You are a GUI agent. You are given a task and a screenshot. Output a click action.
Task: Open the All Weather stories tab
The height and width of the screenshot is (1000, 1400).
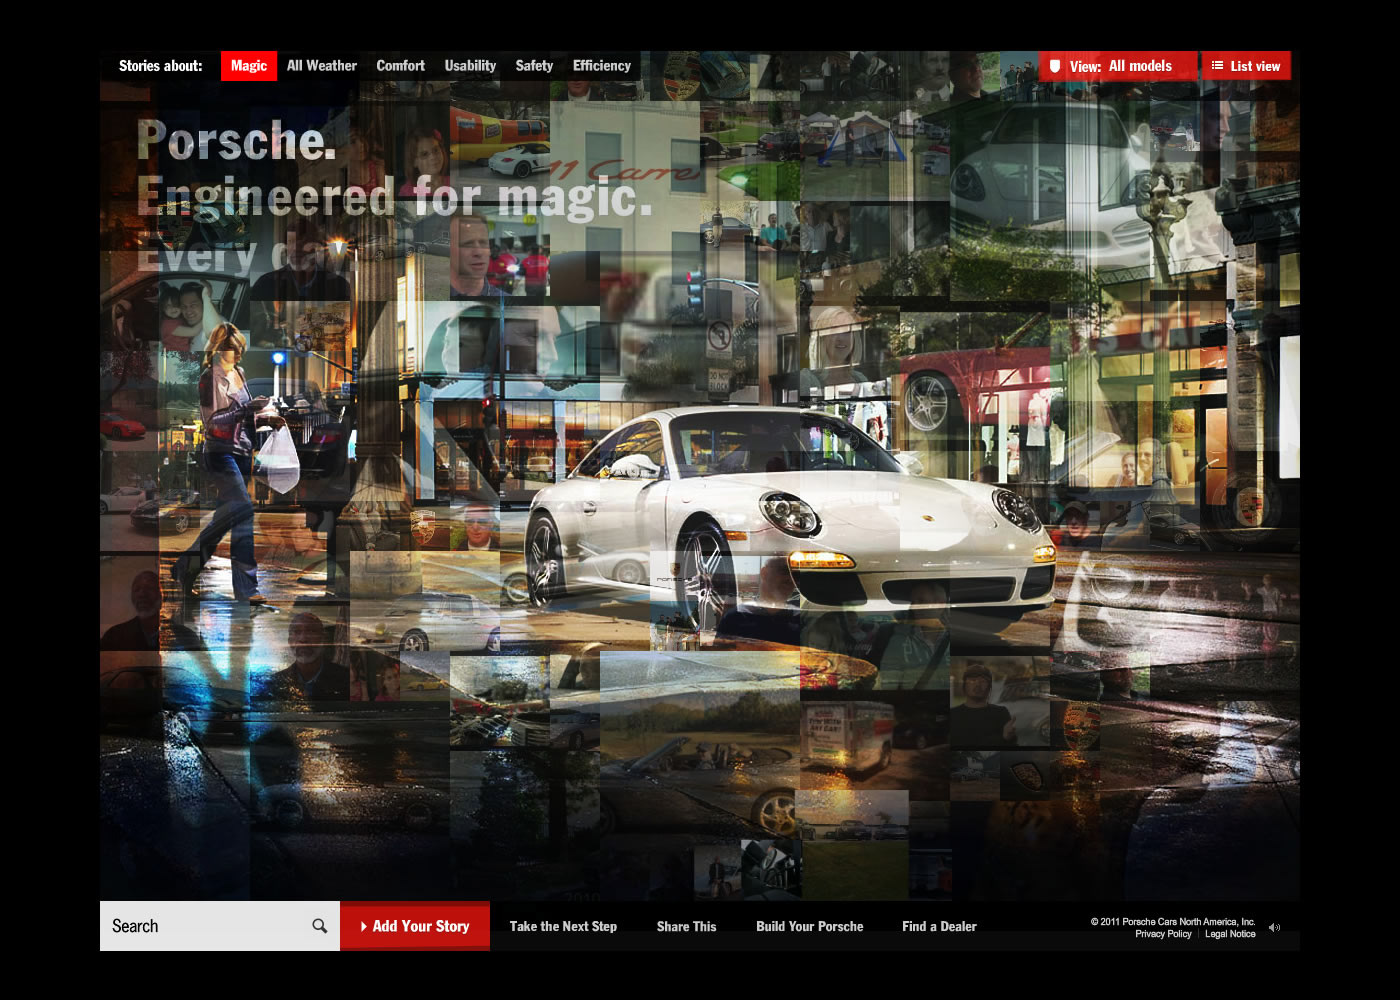[322, 66]
